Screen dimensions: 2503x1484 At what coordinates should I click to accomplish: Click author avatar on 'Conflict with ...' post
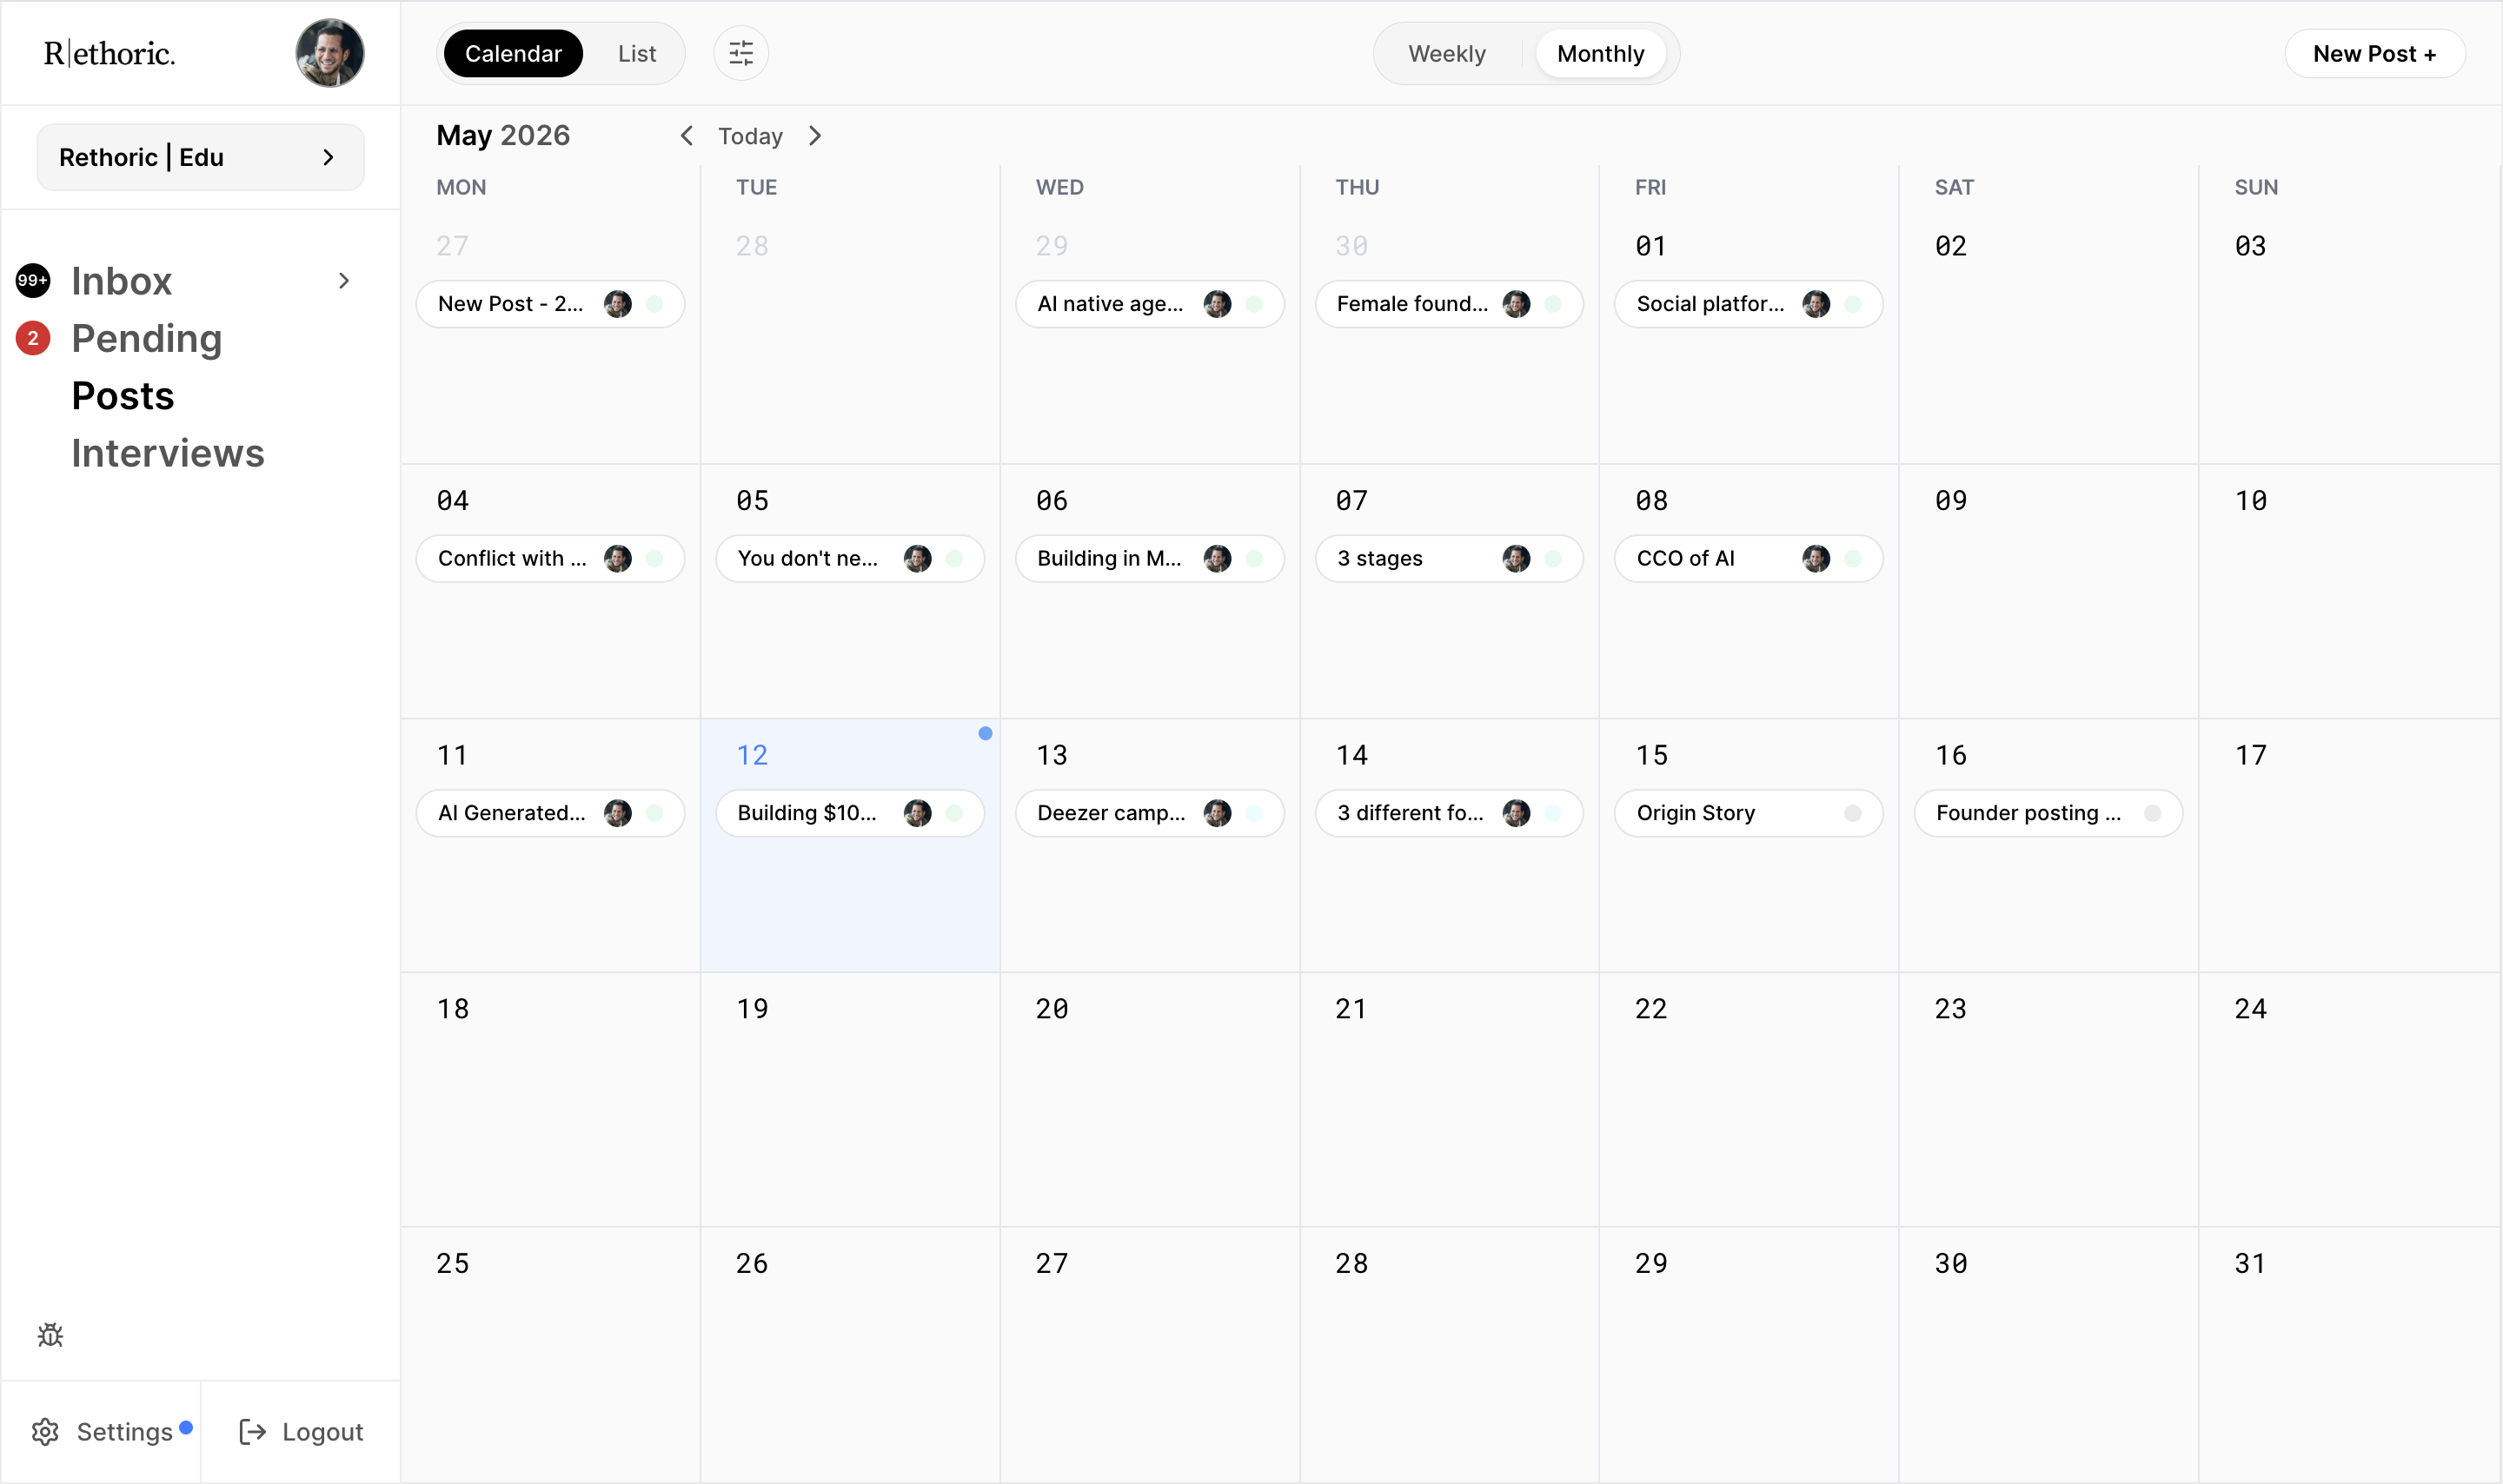618,558
